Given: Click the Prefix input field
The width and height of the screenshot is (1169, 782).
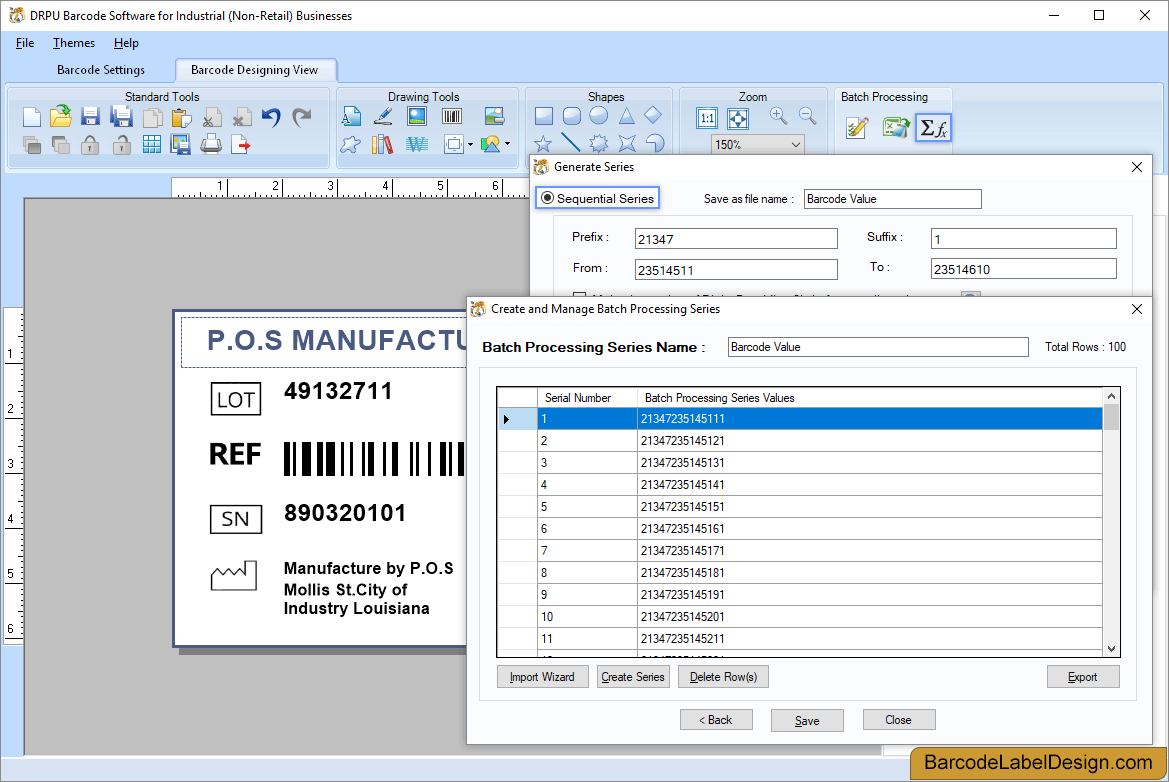Looking at the screenshot, I should point(736,239).
